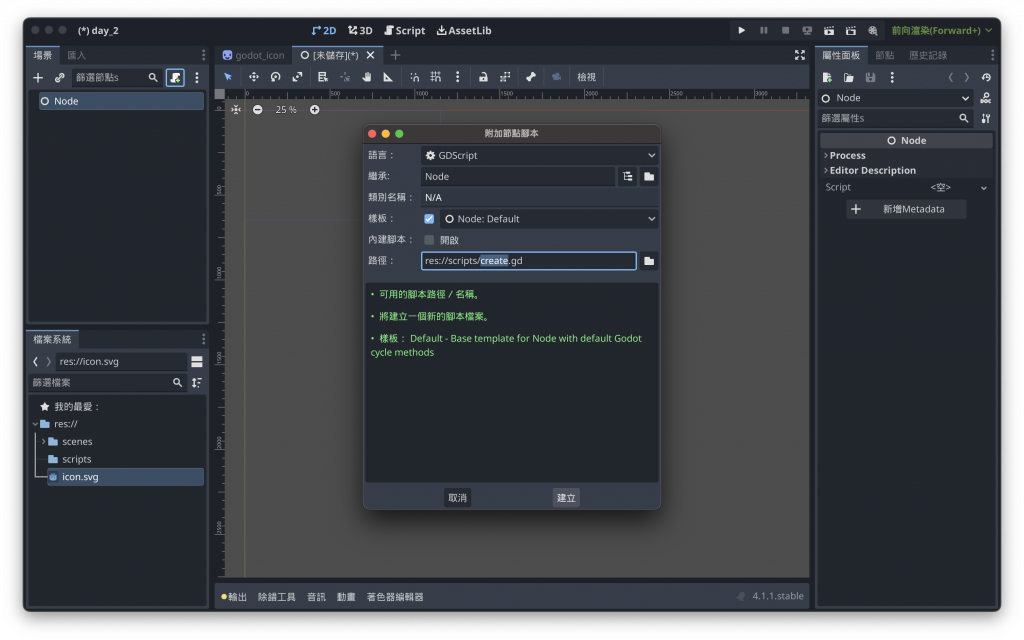Open the Forward+ renderer dropdown
This screenshot has width=1024, height=640.
coord(942,30)
